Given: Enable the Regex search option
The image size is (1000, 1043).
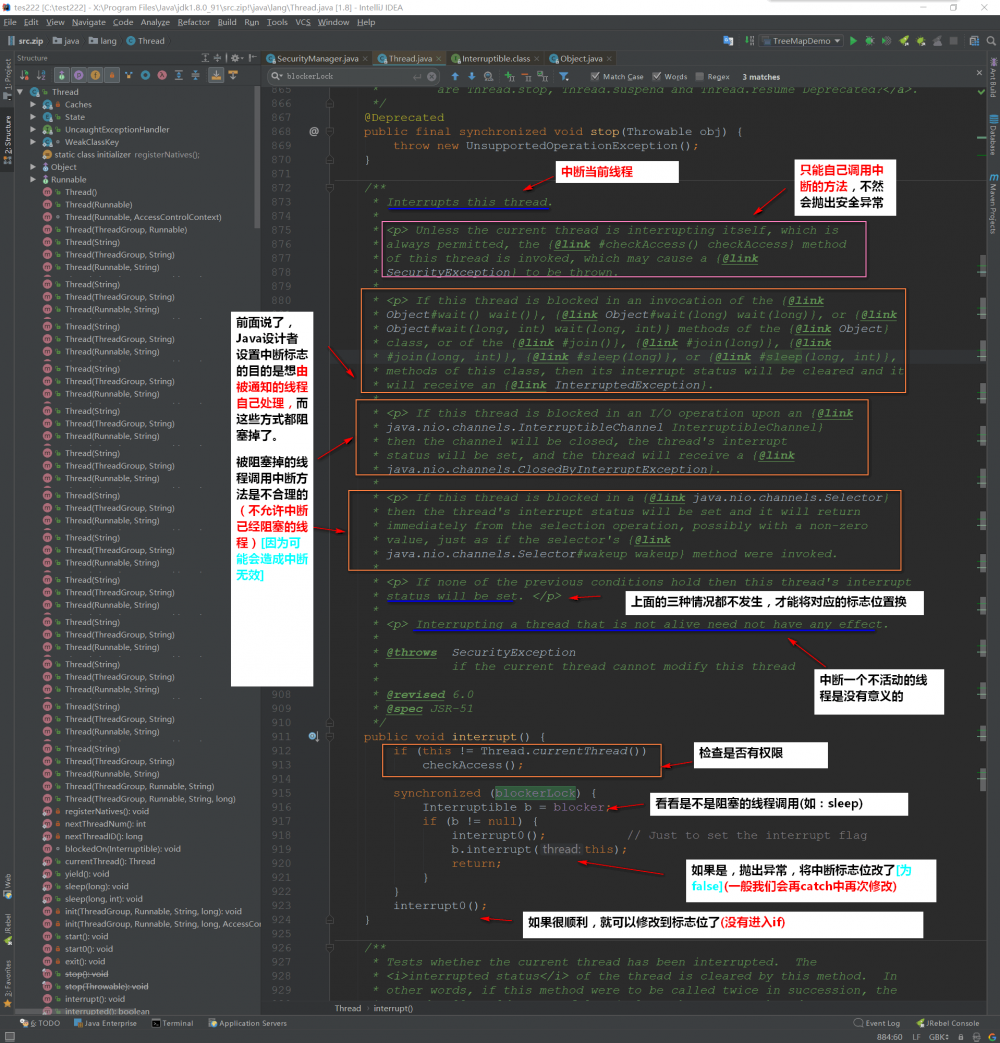Looking at the screenshot, I should click(x=700, y=76).
